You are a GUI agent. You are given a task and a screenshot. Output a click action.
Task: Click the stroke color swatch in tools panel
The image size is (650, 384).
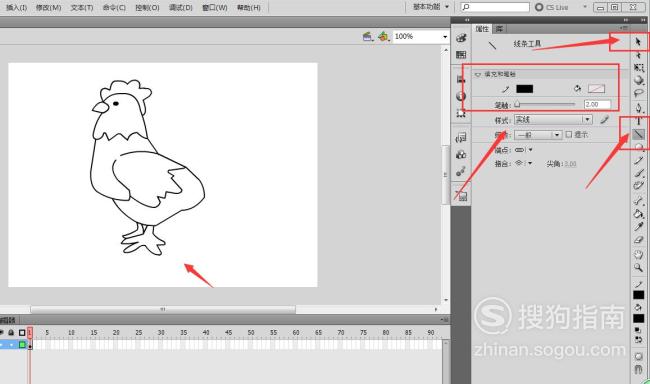click(x=638, y=295)
